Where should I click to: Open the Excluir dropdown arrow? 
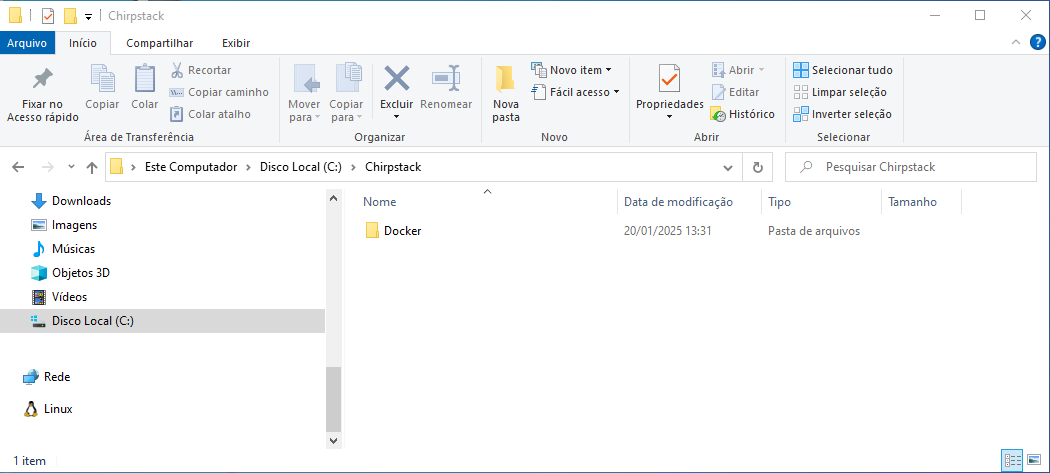396,117
